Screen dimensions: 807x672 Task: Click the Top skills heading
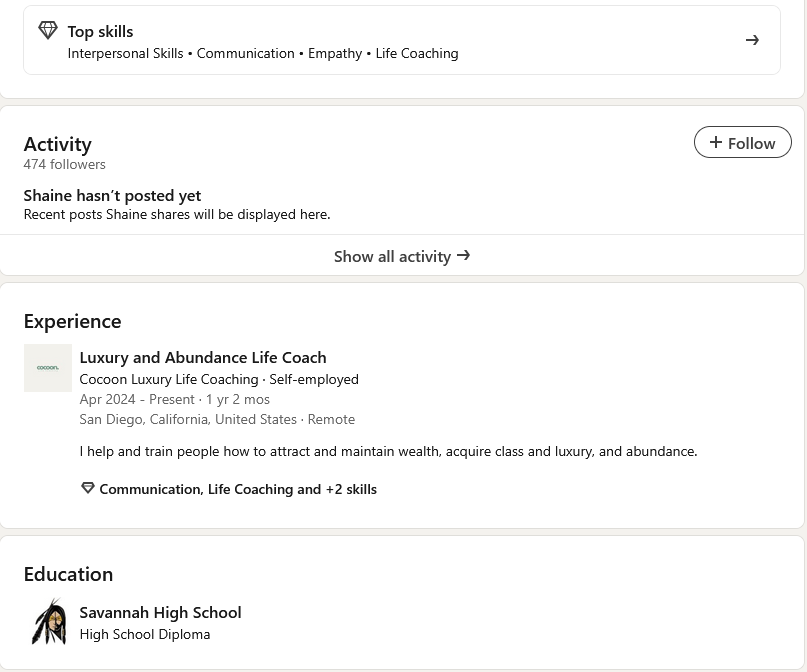tap(100, 32)
